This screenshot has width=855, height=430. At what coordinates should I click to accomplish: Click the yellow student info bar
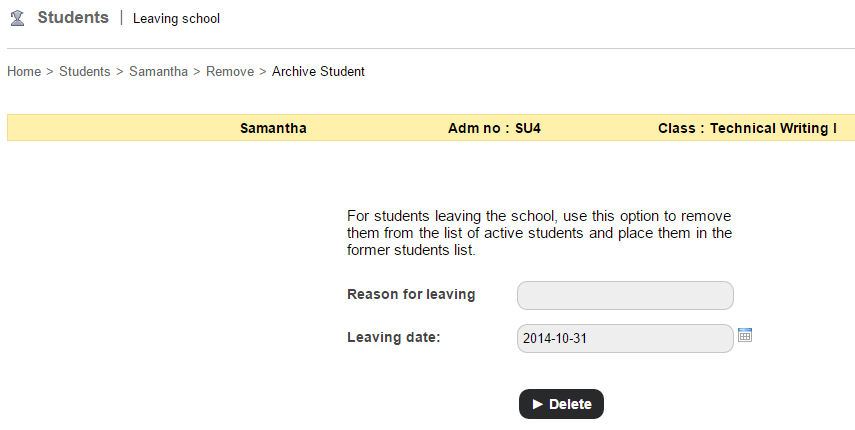click(120, 128)
